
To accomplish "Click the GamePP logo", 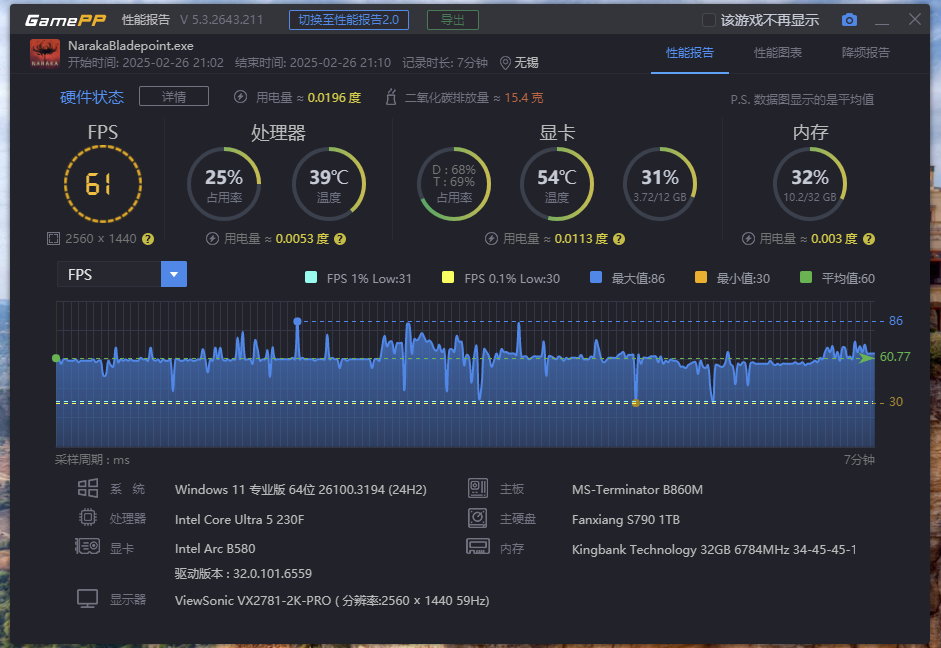I will [x=65, y=20].
